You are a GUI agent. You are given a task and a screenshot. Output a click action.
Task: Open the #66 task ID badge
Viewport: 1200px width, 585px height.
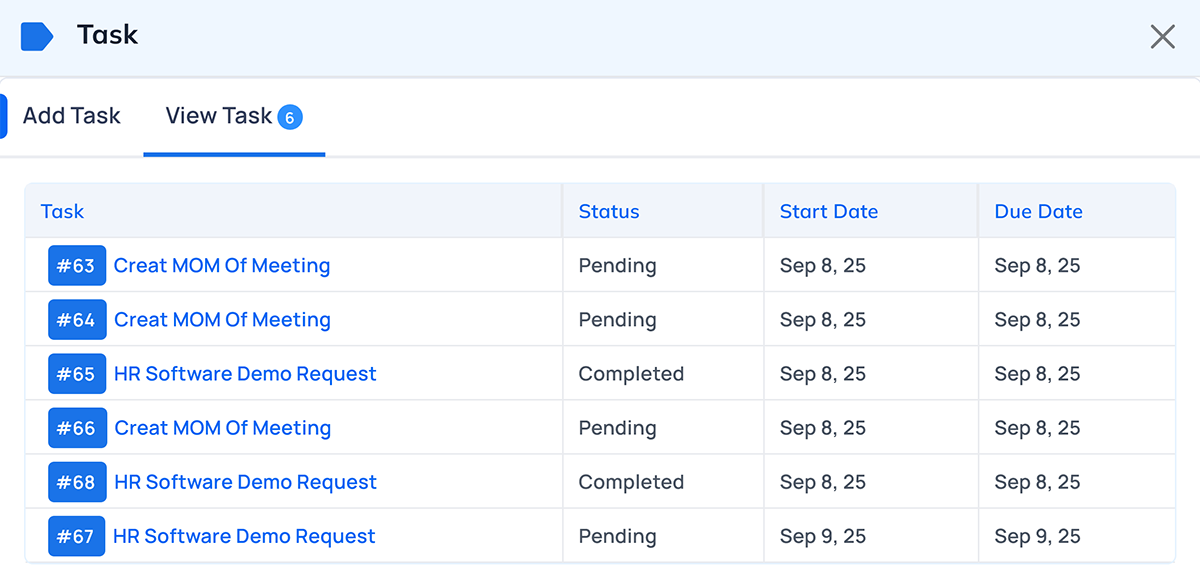click(x=77, y=428)
